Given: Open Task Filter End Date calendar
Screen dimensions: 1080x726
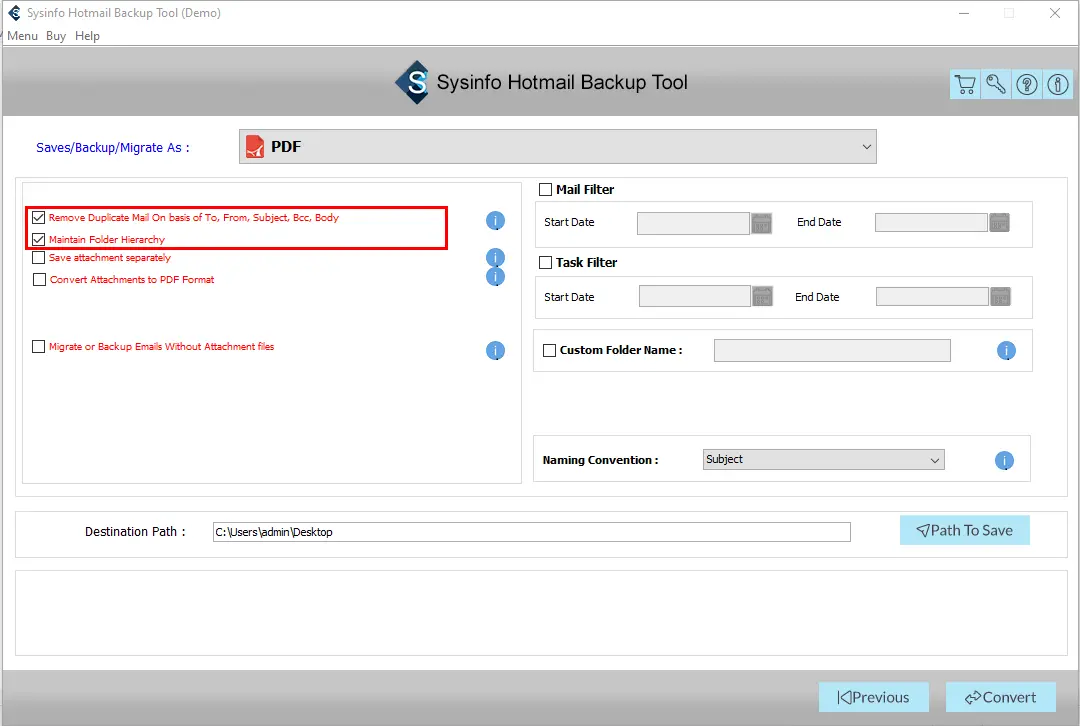Looking at the screenshot, I should click(1000, 297).
